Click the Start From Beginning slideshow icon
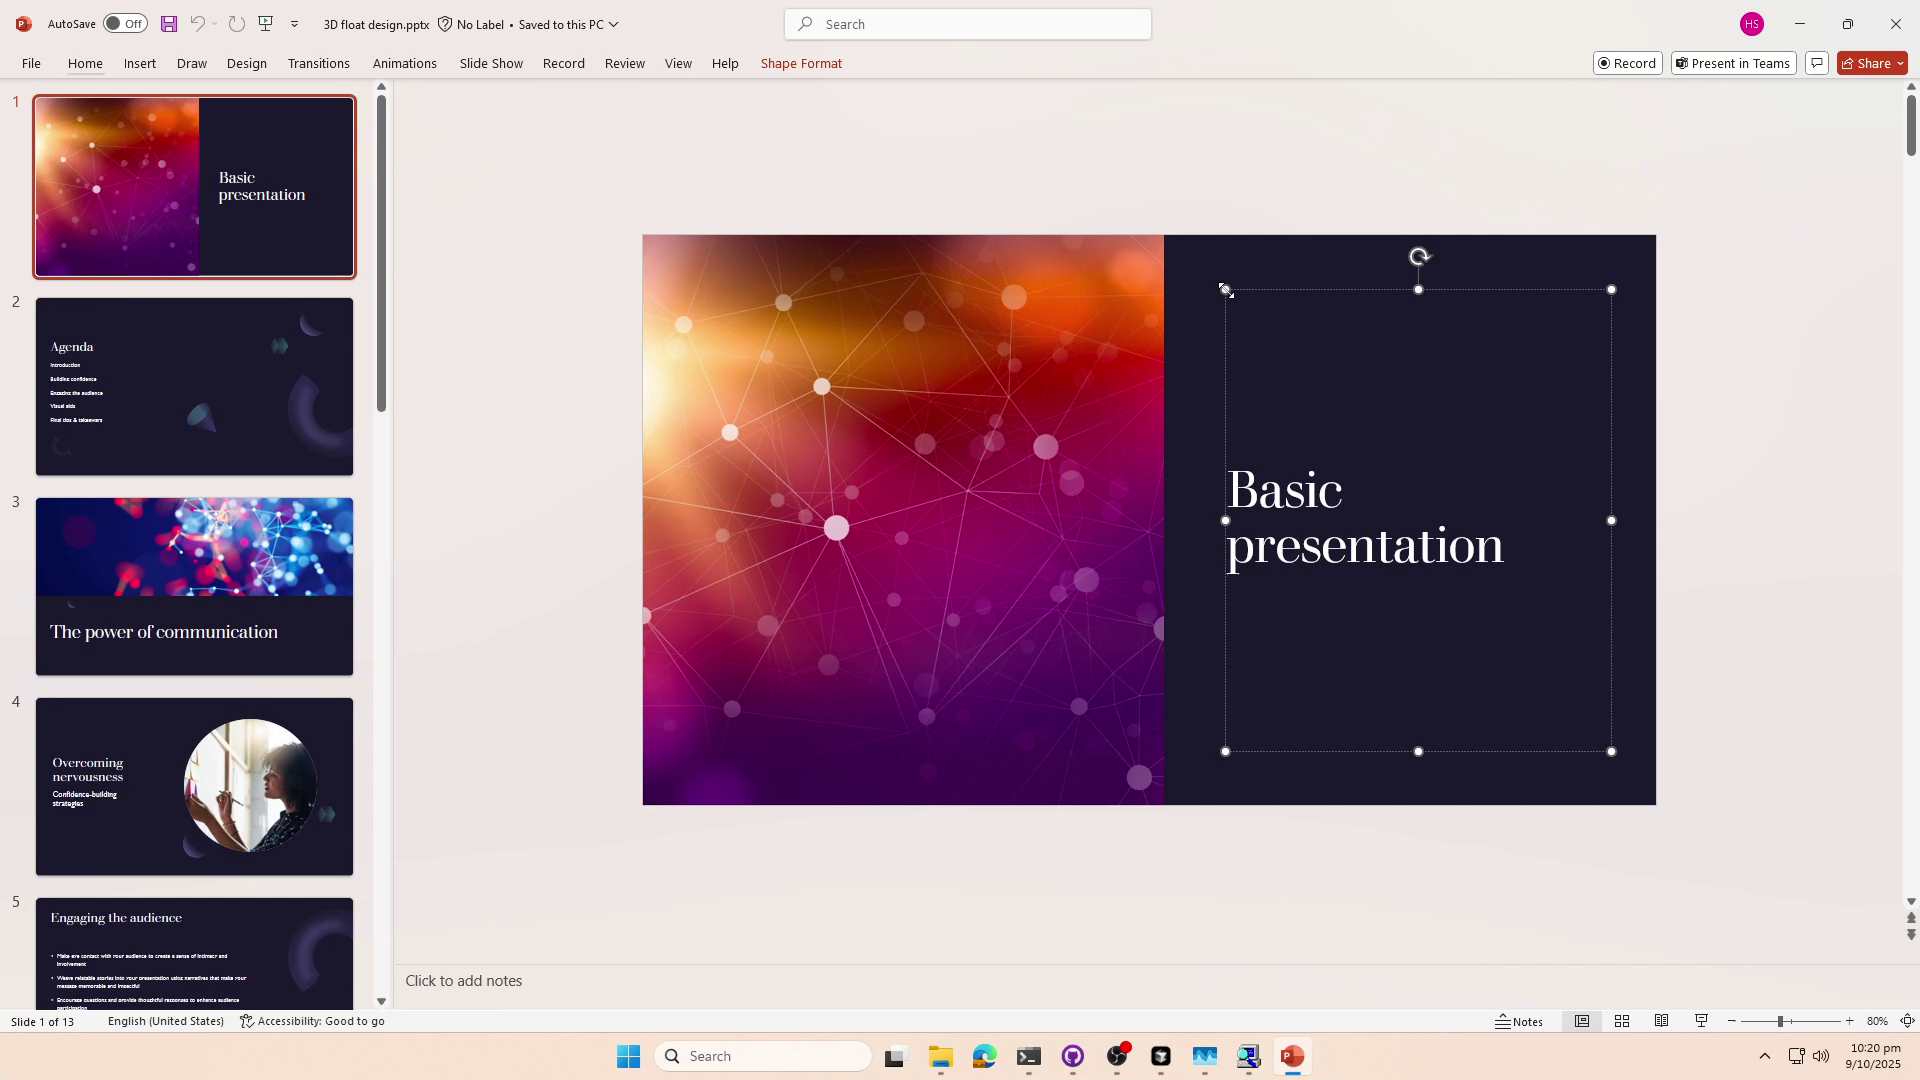 point(265,23)
